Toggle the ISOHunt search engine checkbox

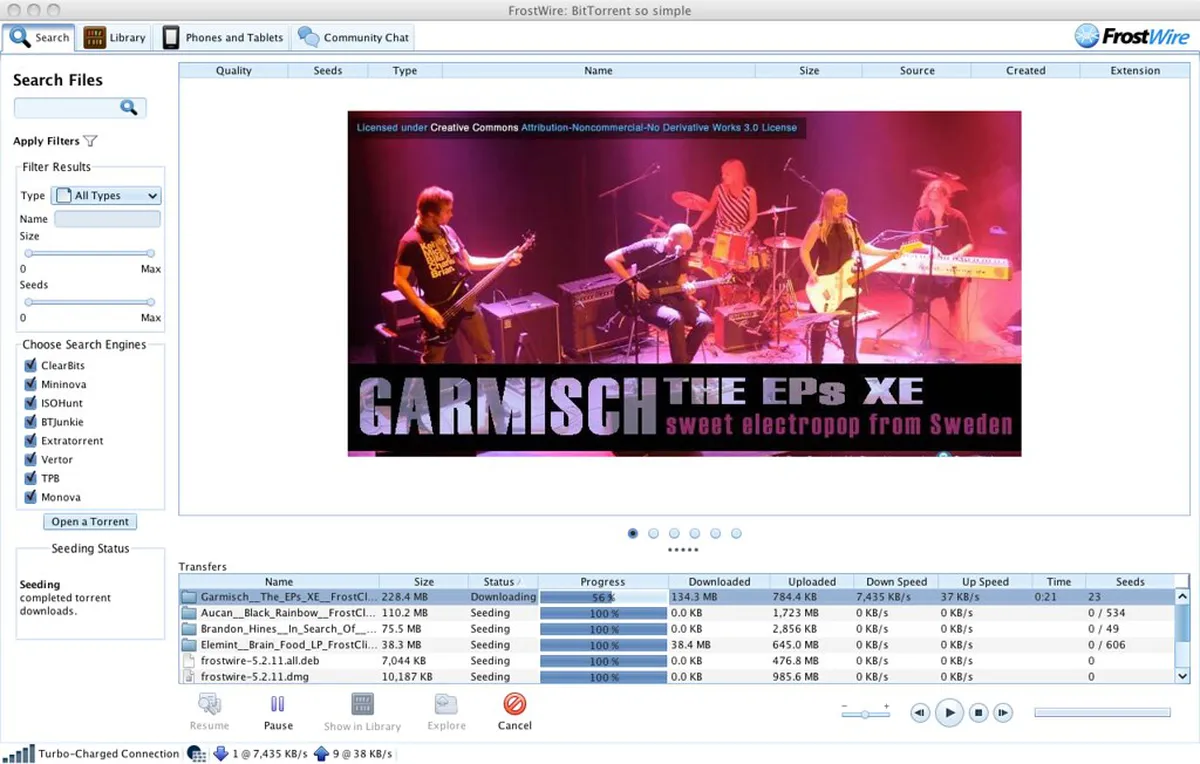30,403
